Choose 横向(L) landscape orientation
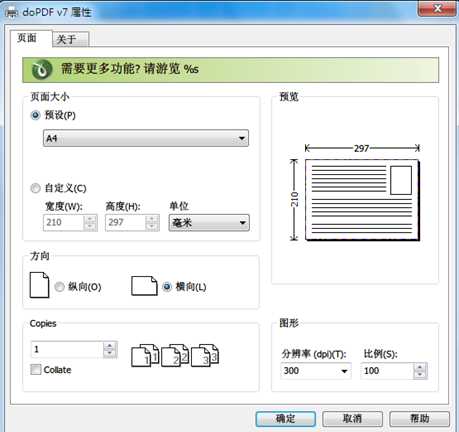 pos(167,287)
